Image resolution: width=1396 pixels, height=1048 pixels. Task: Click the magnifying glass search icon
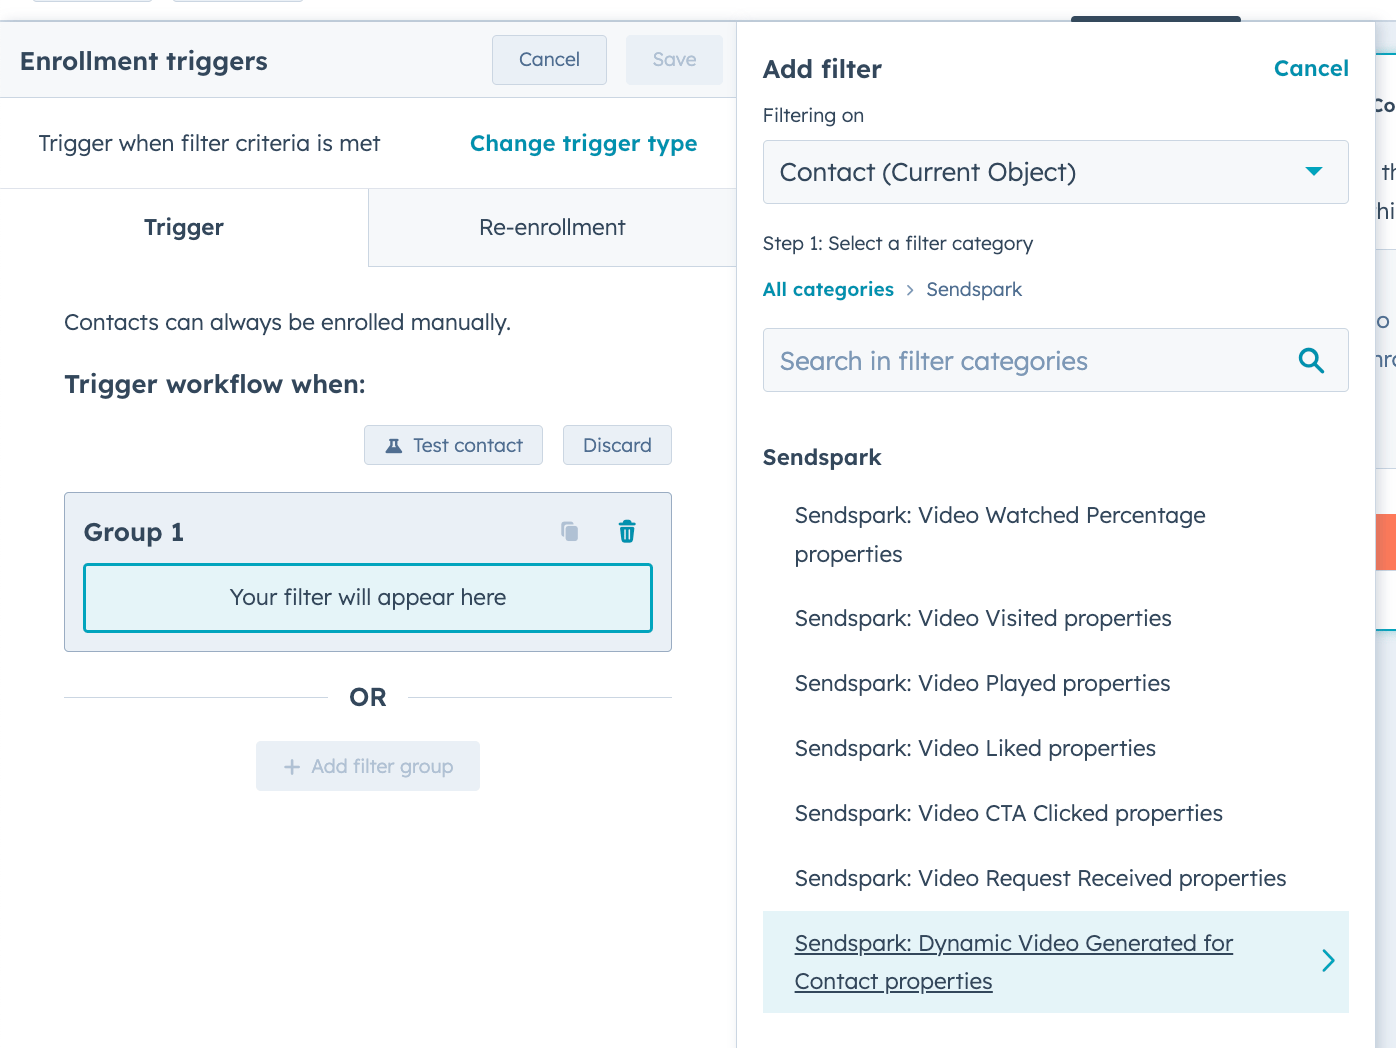(x=1311, y=361)
